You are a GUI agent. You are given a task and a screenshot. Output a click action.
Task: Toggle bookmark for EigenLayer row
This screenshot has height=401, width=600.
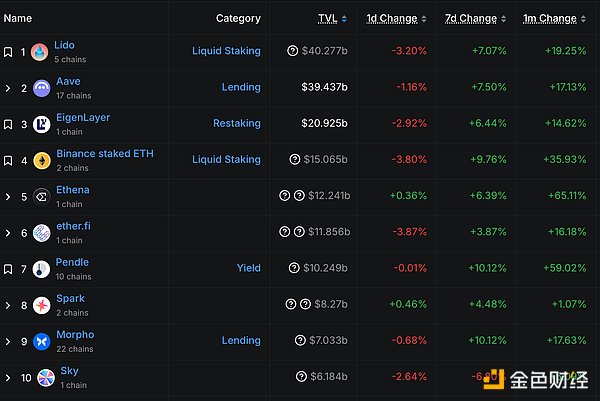point(8,124)
